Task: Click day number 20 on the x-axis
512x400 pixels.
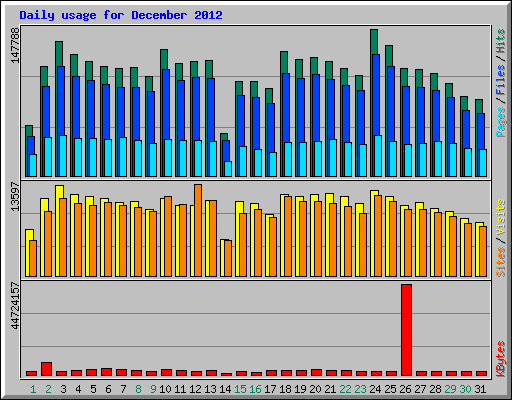Action: click(x=315, y=389)
